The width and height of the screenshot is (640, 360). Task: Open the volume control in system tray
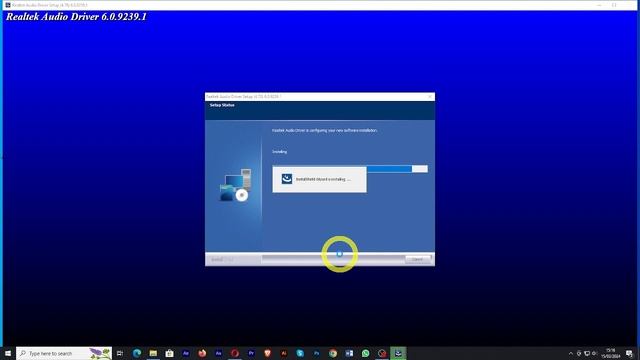tap(595, 353)
